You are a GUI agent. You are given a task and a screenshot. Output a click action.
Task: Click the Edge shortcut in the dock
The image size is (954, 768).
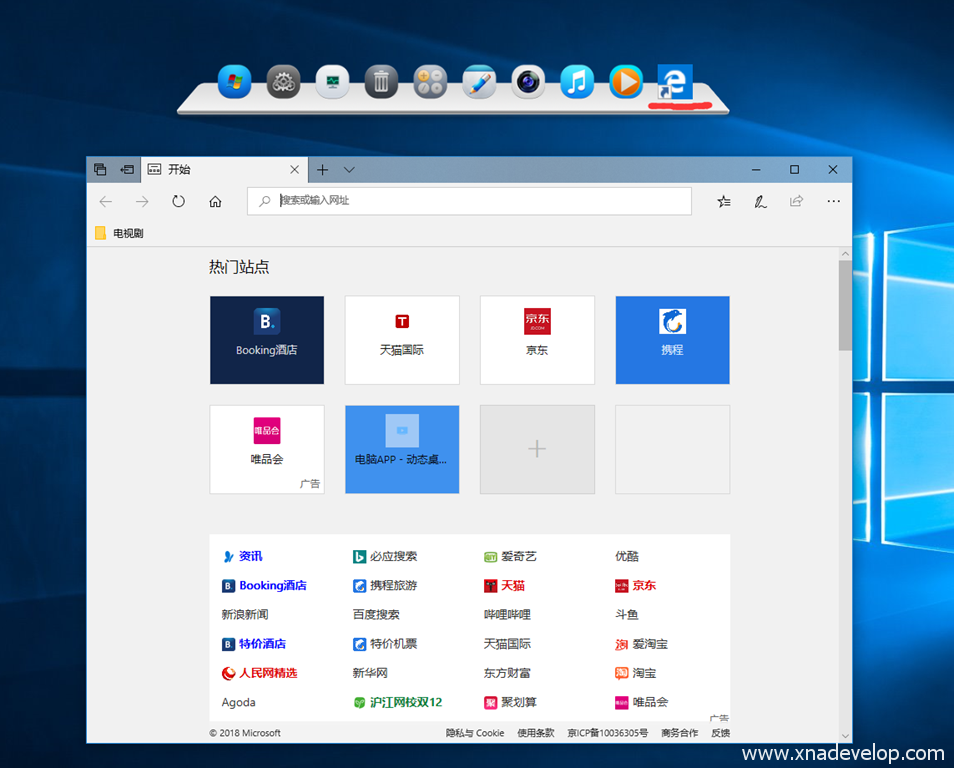click(675, 82)
